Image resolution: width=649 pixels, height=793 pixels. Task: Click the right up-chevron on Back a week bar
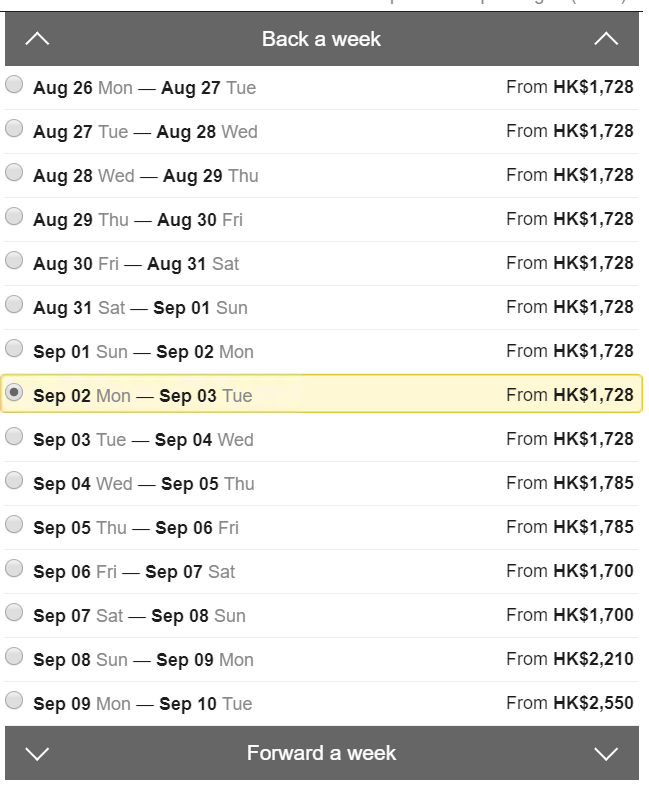tap(606, 39)
